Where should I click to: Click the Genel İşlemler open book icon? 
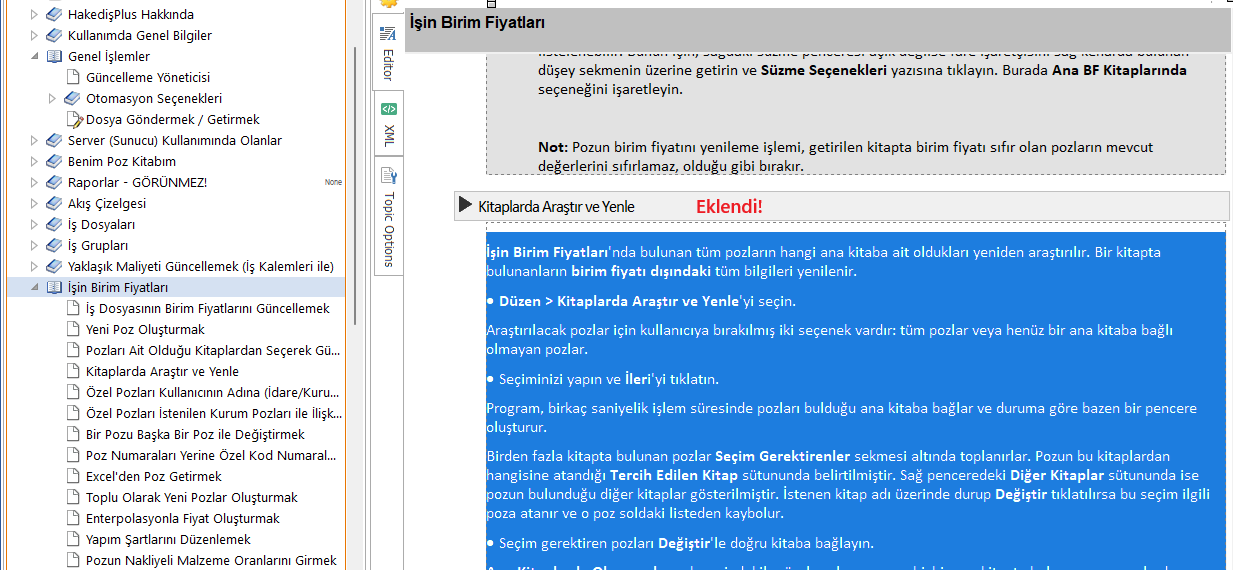click(x=54, y=57)
